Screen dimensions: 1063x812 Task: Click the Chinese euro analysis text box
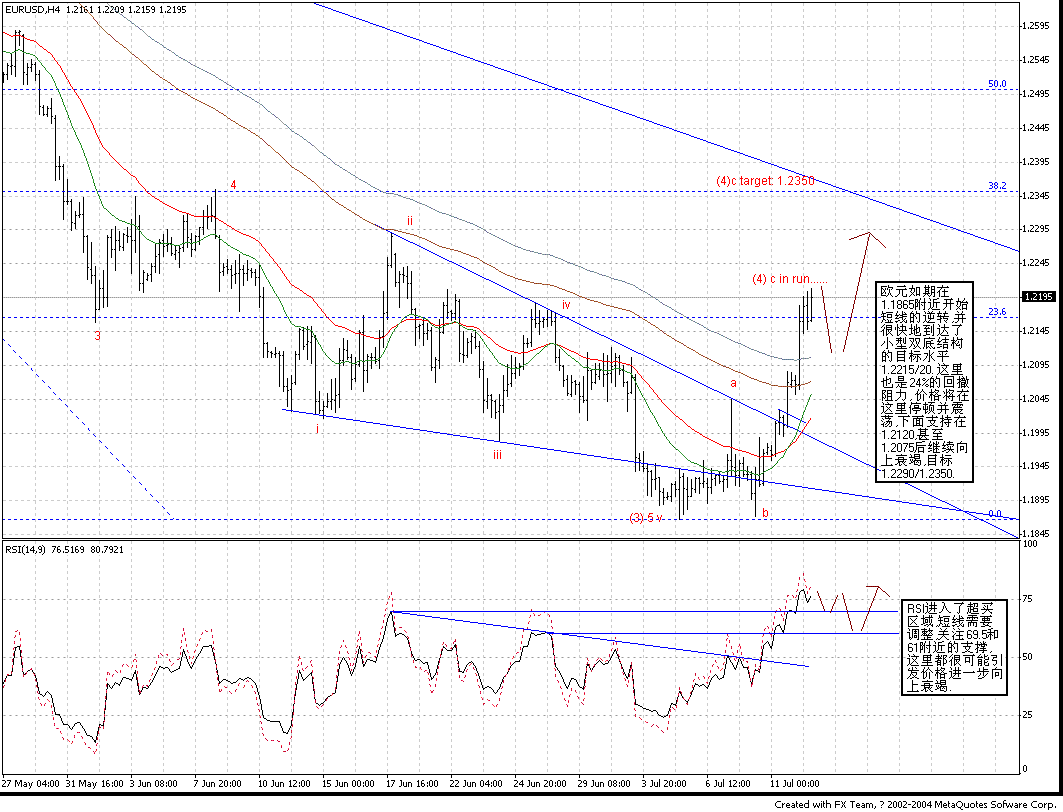[923, 382]
